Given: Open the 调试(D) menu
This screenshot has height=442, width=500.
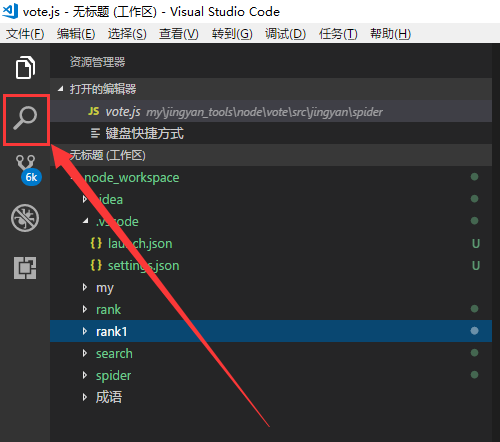Looking at the screenshot, I should coord(285,33).
